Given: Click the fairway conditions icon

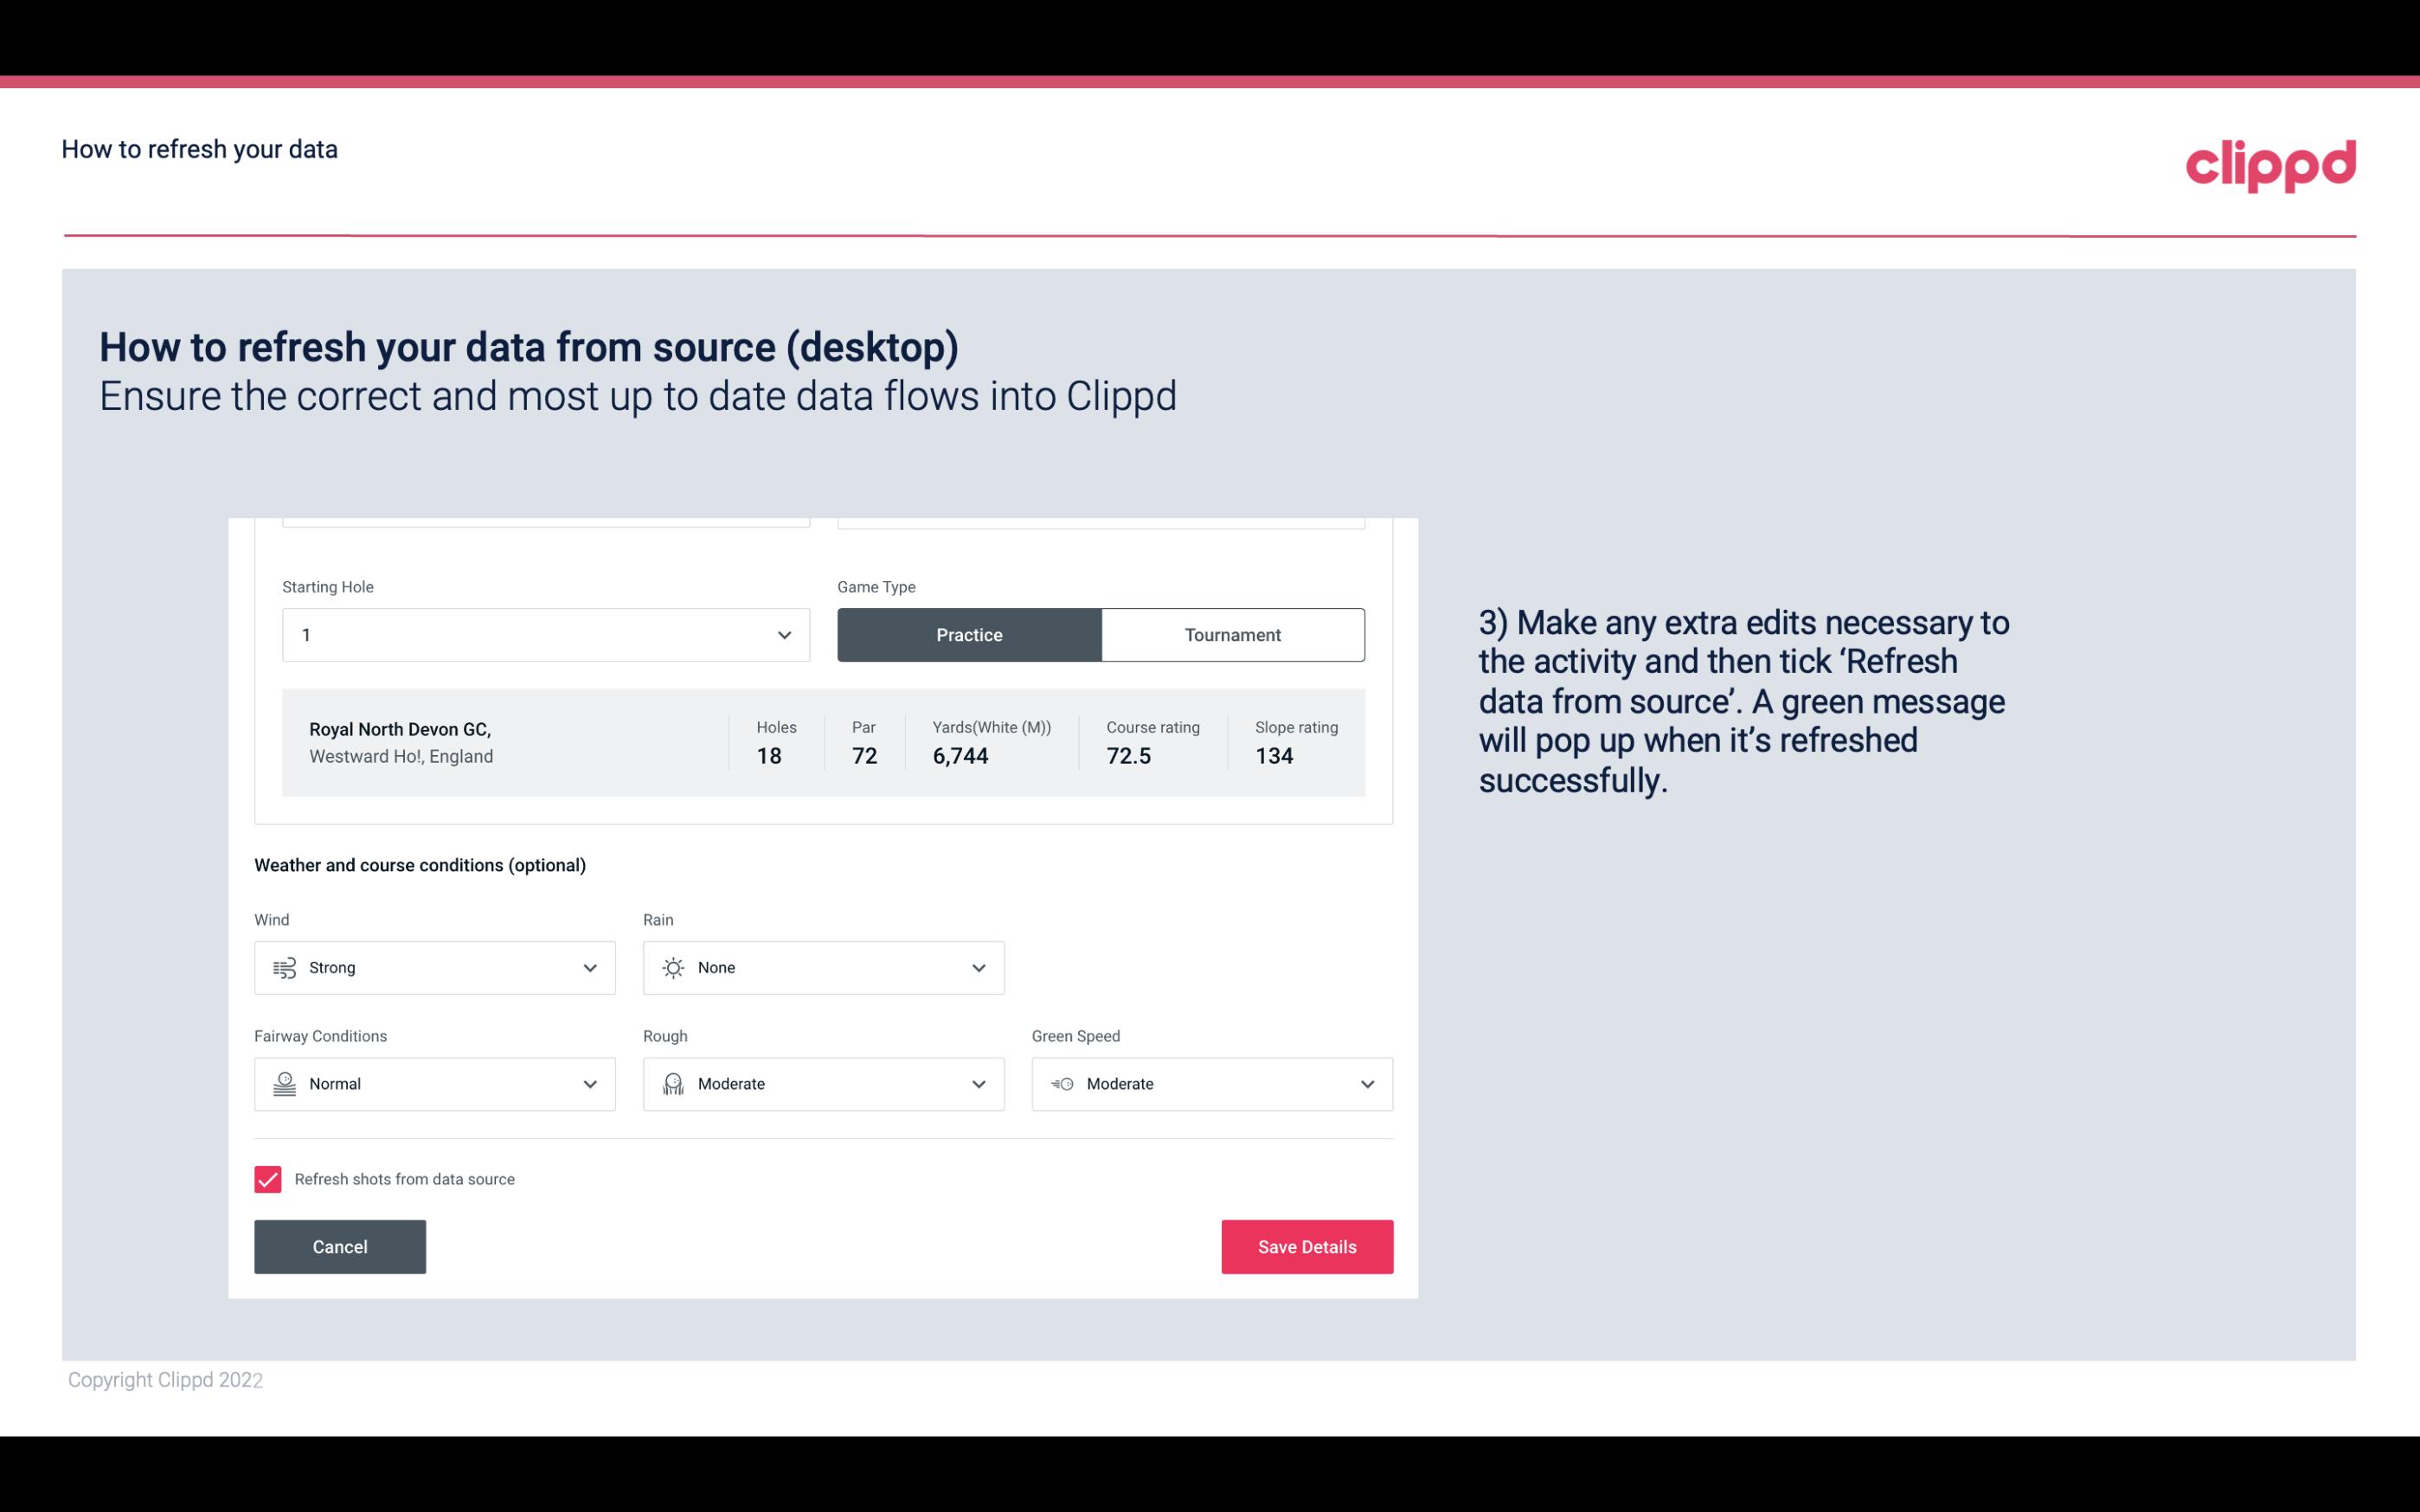Looking at the screenshot, I should coord(282,1084).
